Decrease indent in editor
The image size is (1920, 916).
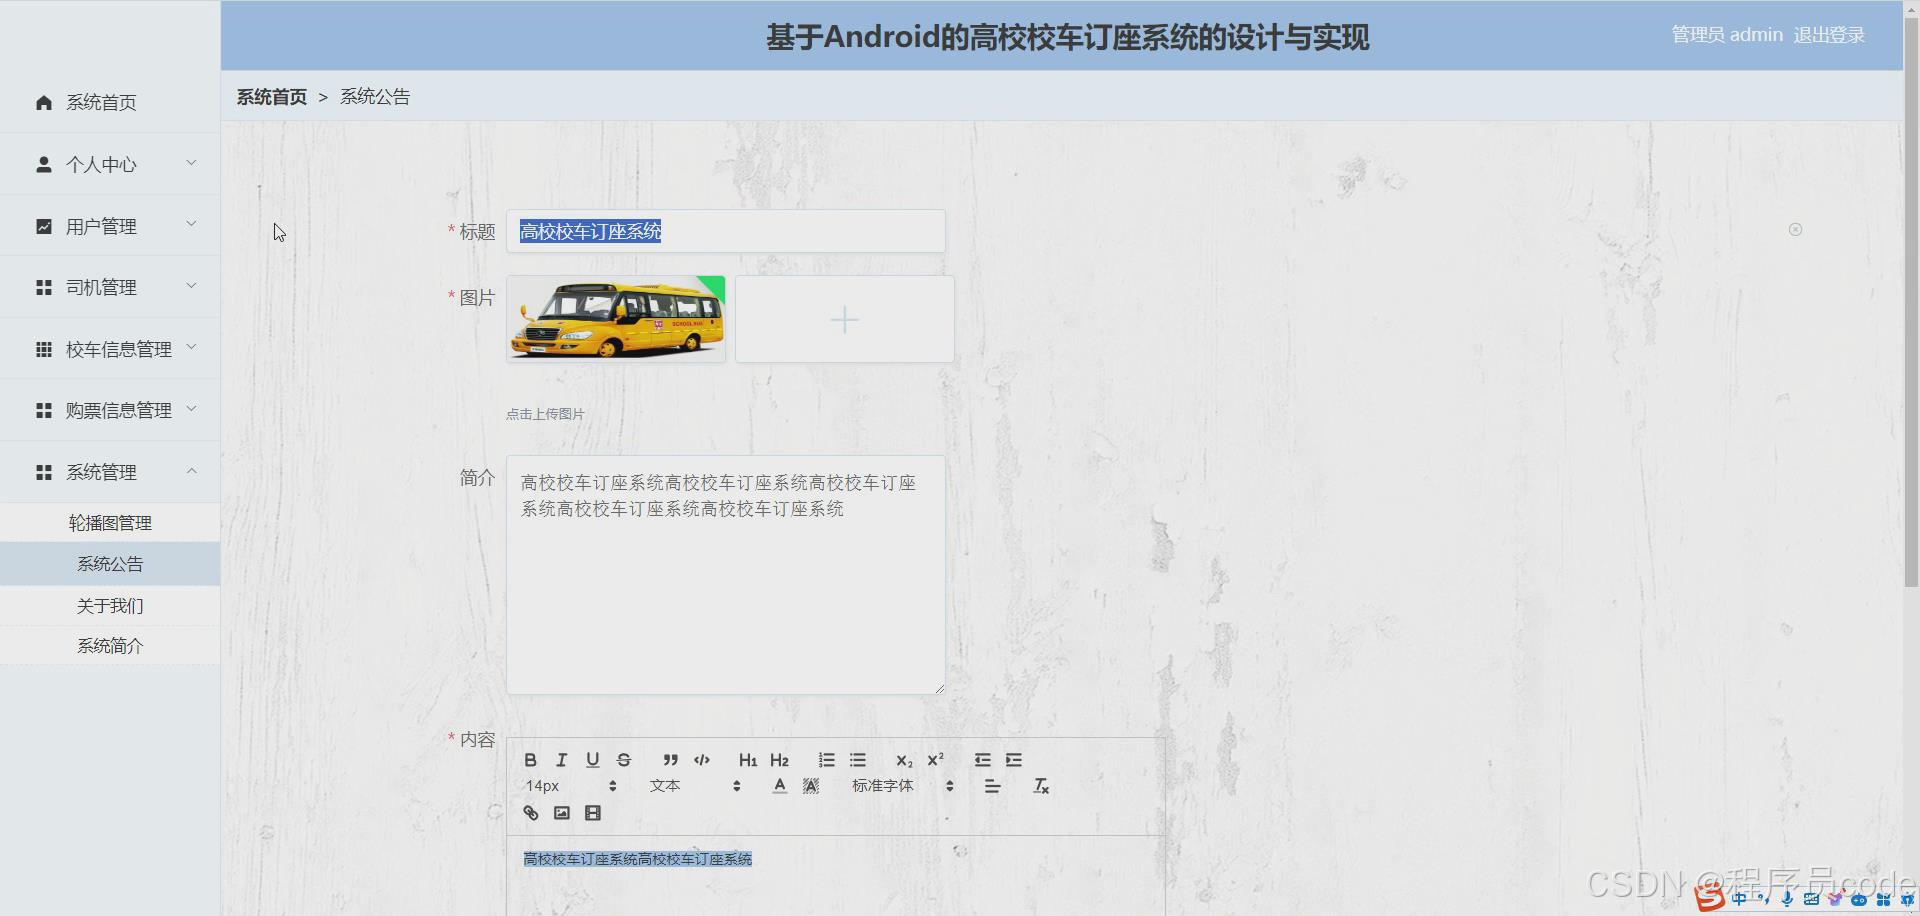pyautogui.click(x=982, y=760)
